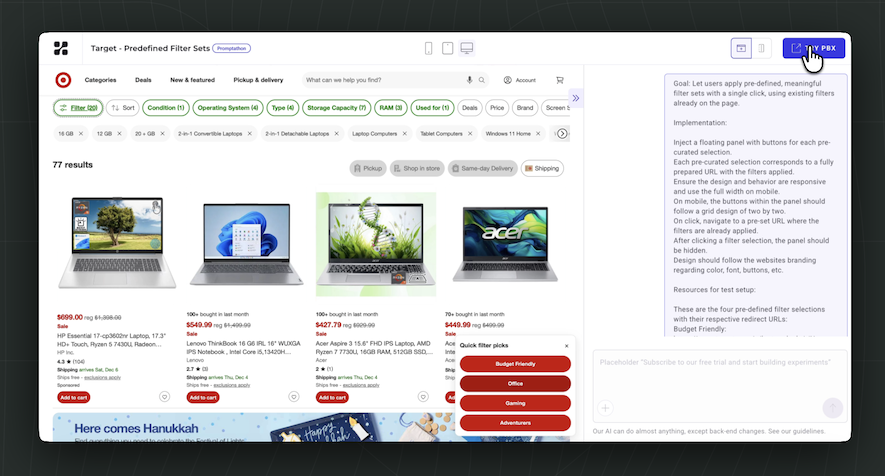The height and width of the screenshot is (476, 885).
Task: Apply the Budget Friendly quick filter
Action: tap(515, 364)
